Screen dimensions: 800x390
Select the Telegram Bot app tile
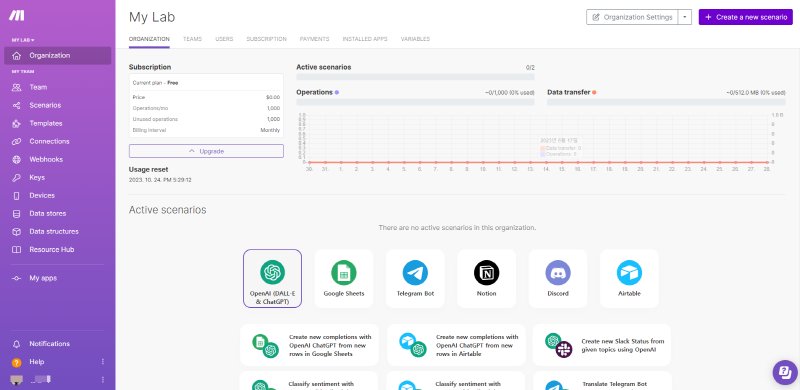pos(415,279)
